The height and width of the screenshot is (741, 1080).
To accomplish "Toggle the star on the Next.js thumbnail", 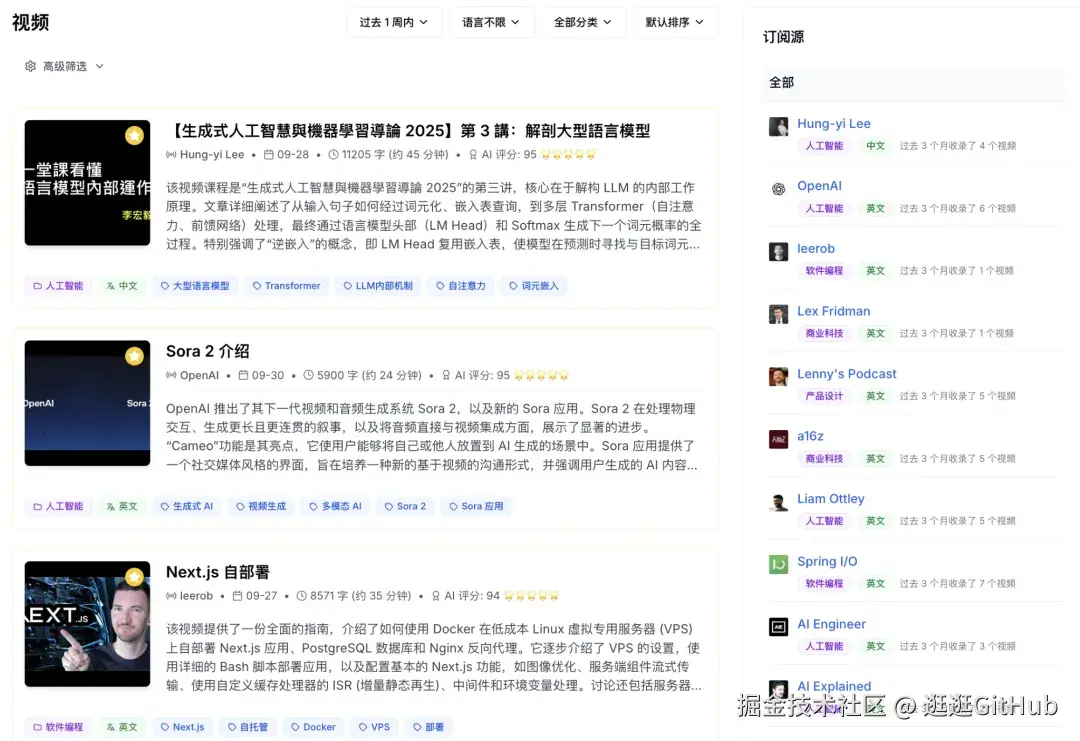I will pos(135,576).
